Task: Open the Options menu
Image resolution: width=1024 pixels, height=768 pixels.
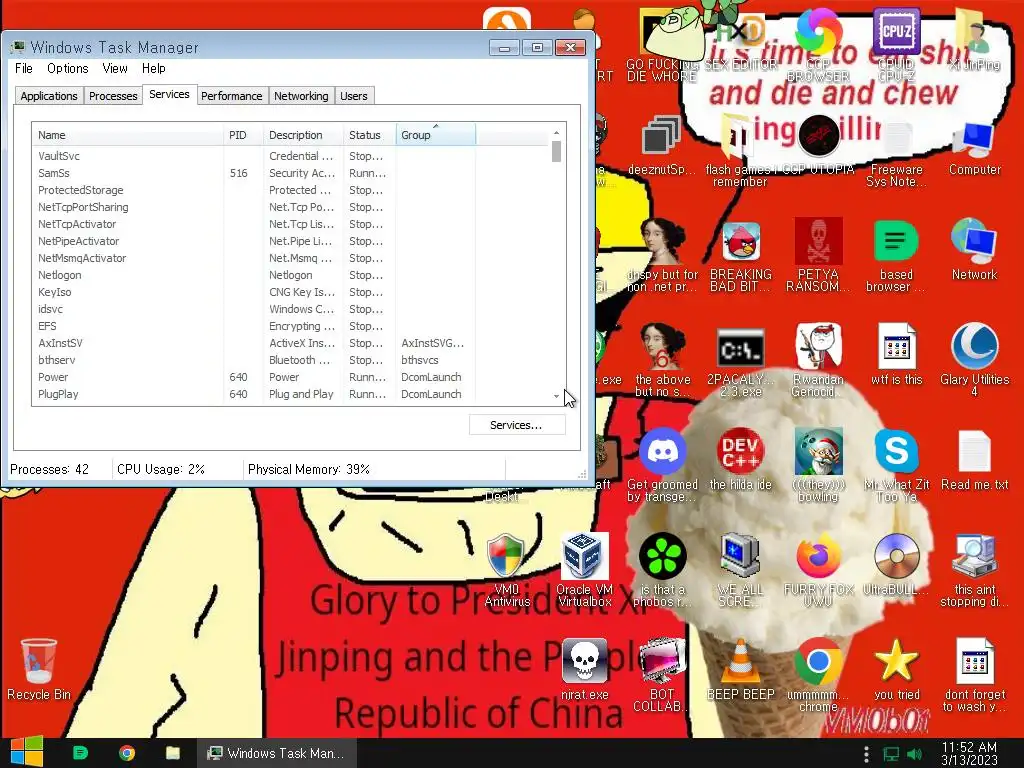Action: 67,68
